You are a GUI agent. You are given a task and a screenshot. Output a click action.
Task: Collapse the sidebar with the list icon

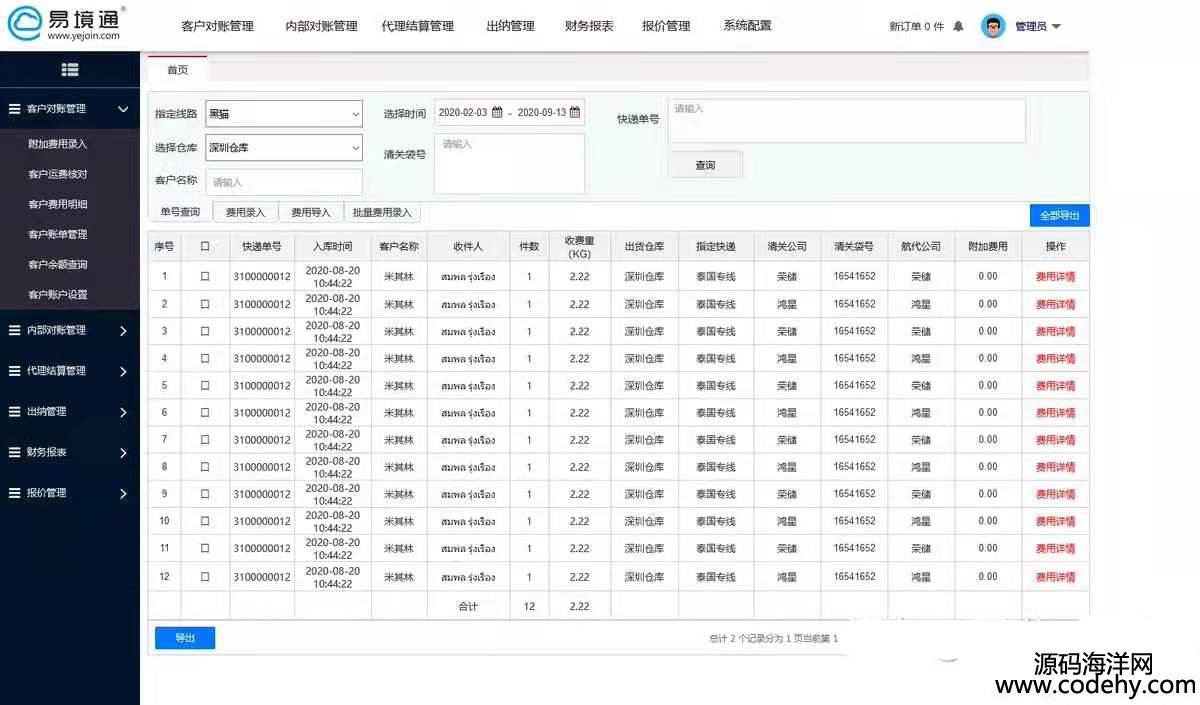tap(69, 69)
